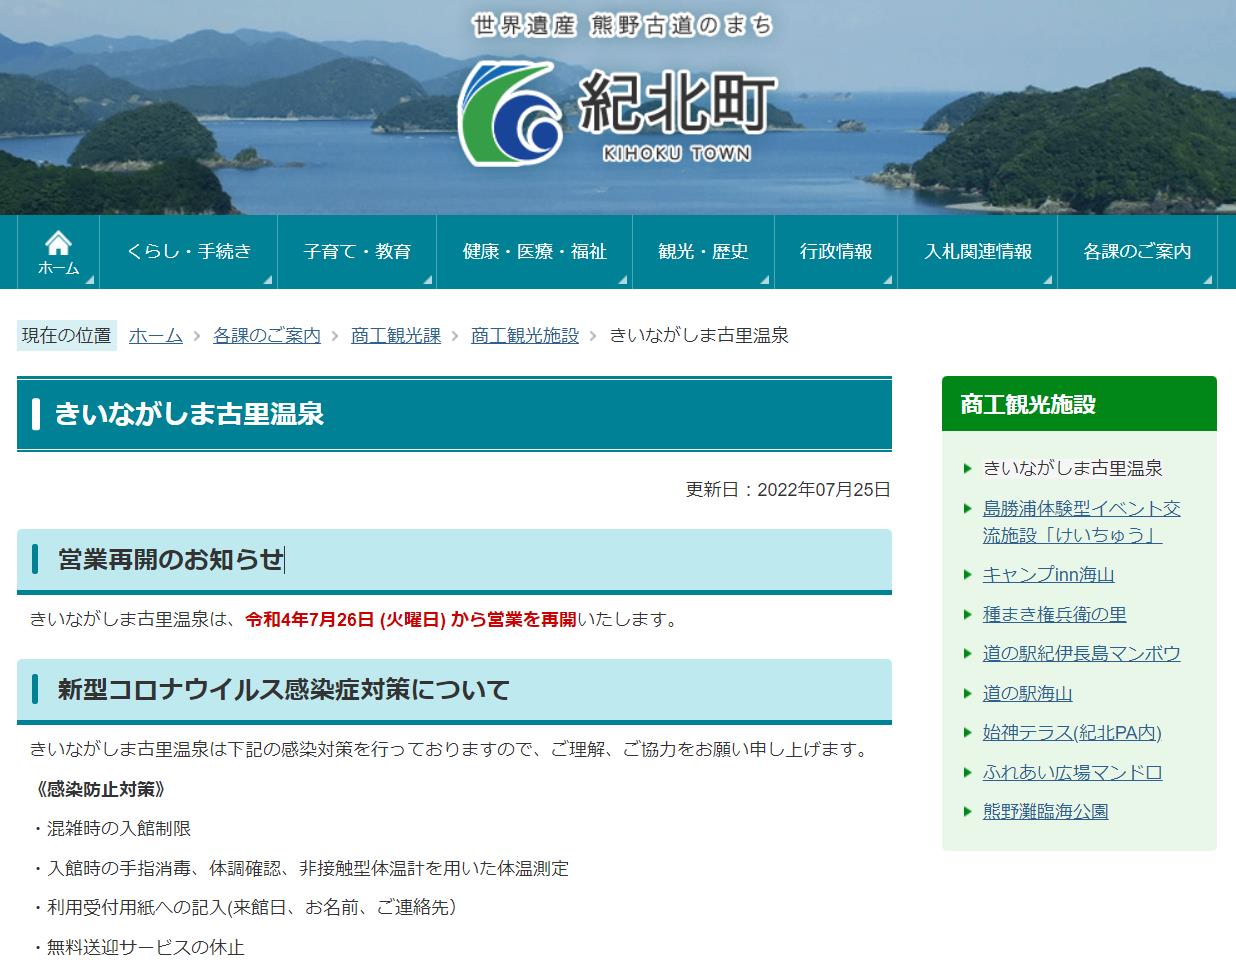The width and height of the screenshot is (1236, 975).
Task: Open the 道の駅紀伊長島マンボウ link
Action: [1082, 654]
